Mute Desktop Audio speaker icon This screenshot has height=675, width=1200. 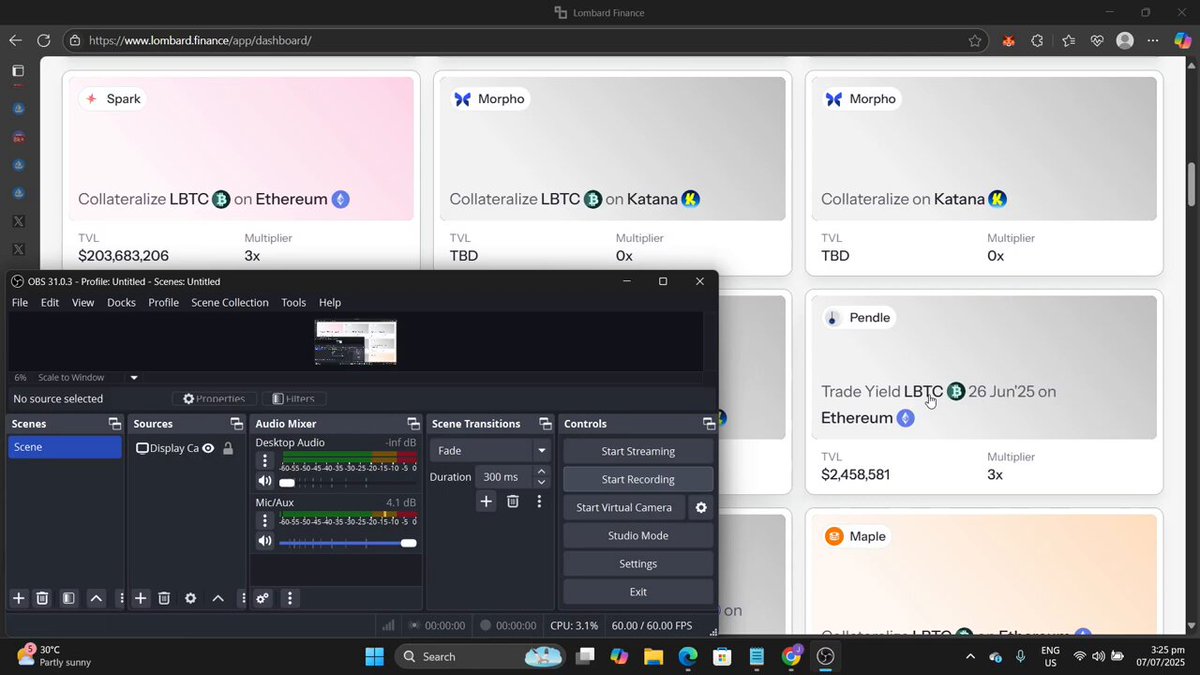(264, 482)
